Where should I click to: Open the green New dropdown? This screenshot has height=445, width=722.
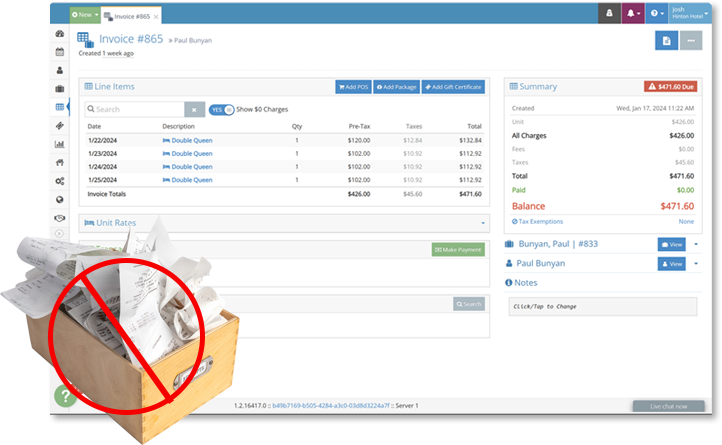tap(85, 15)
